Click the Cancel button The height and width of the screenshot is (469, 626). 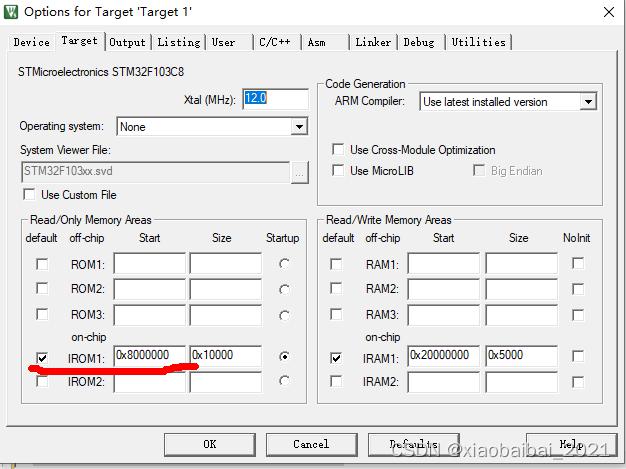pyautogui.click(x=311, y=444)
